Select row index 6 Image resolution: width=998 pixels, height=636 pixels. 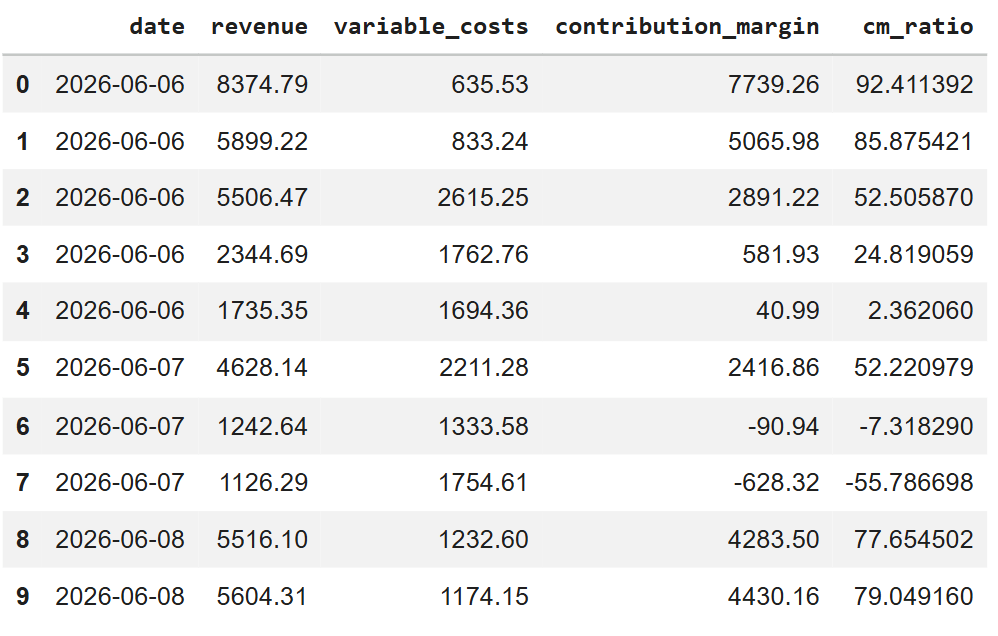(x=22, y=426)
